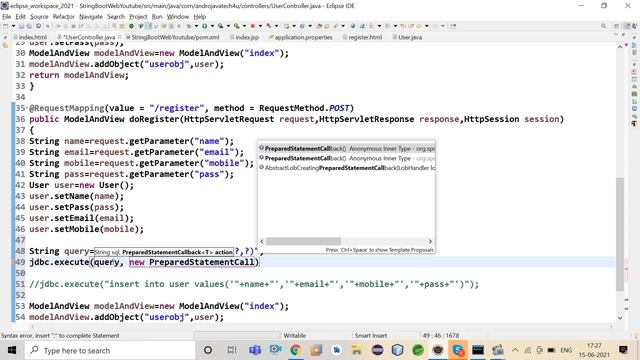Click the clock showing 17:27 in the tray

pyautogui.click(x=594, y=346)
